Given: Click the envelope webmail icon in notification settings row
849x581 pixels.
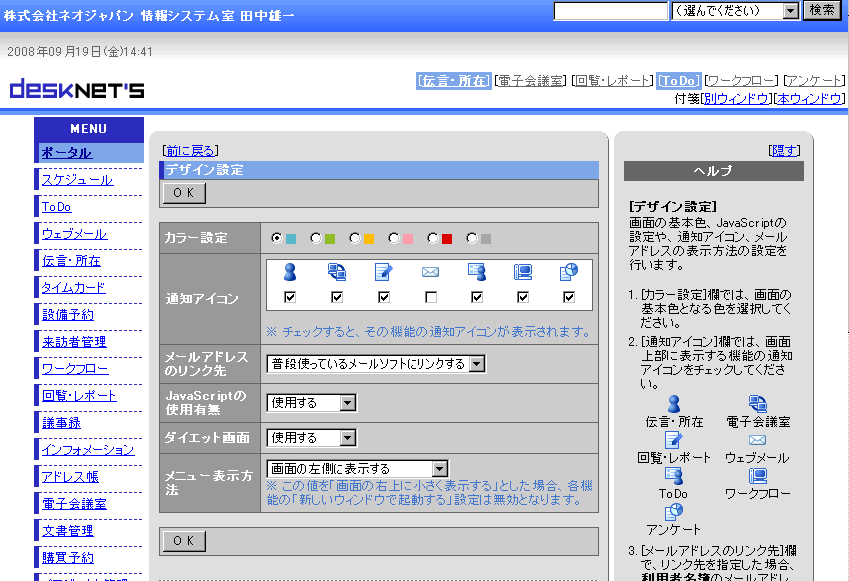Looking at the screenshot, I should (430, 271).
